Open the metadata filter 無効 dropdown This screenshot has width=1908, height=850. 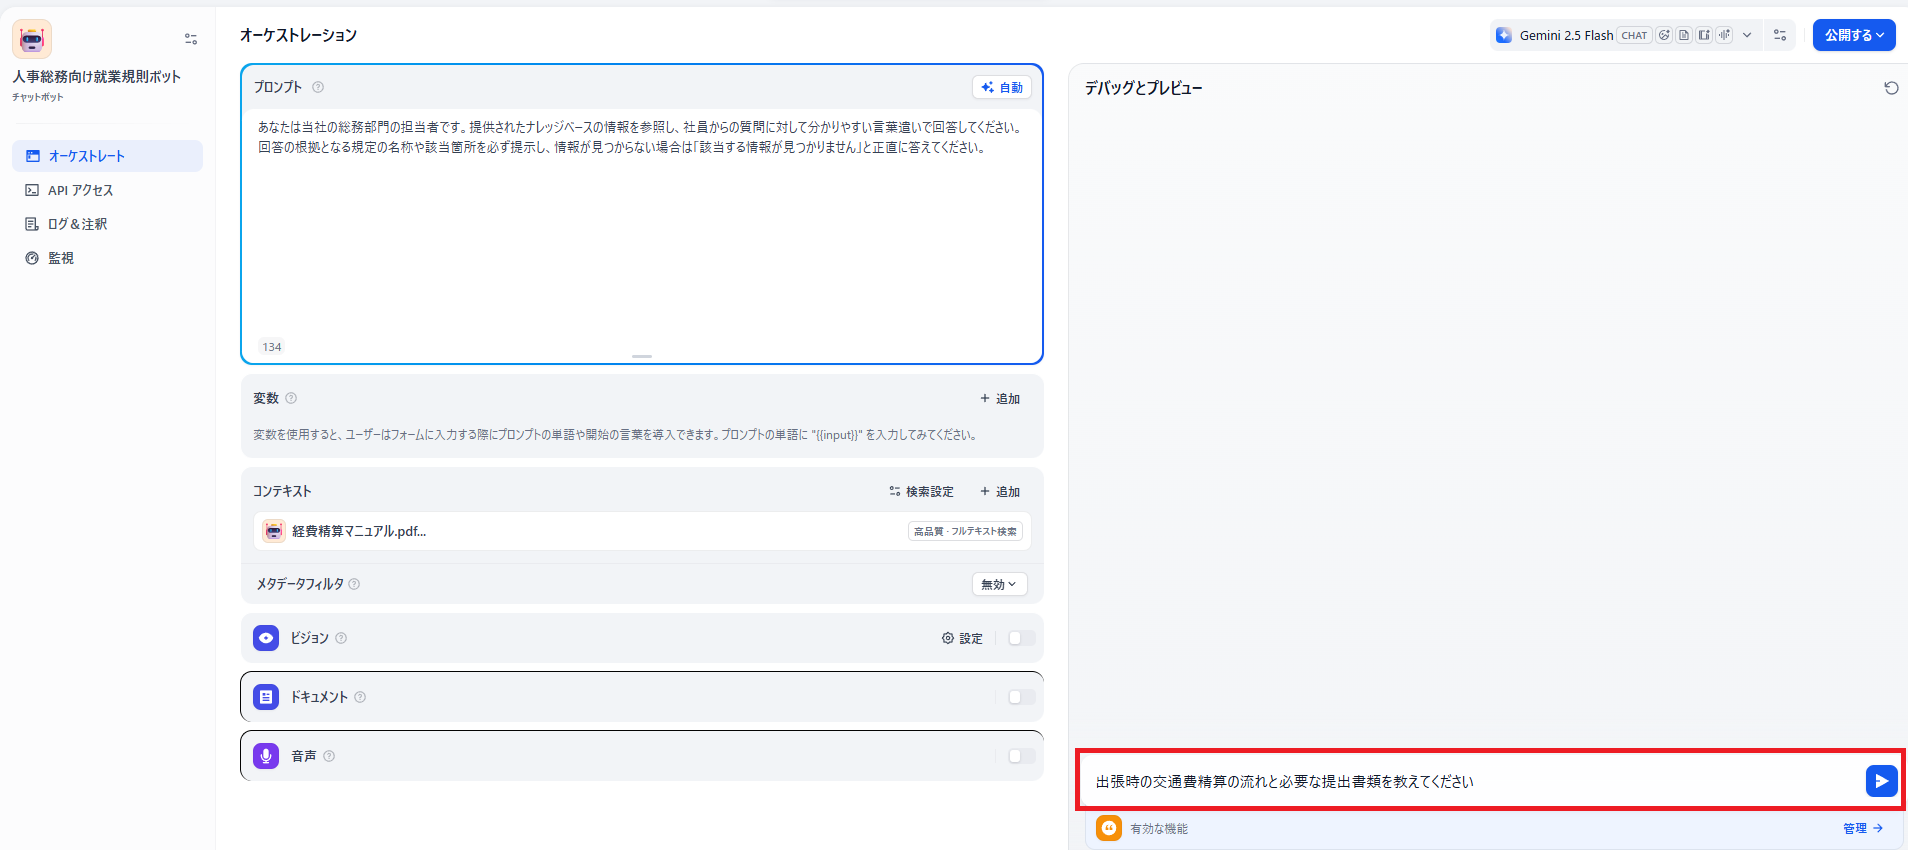pyautogui.click(x=999, y=584)
